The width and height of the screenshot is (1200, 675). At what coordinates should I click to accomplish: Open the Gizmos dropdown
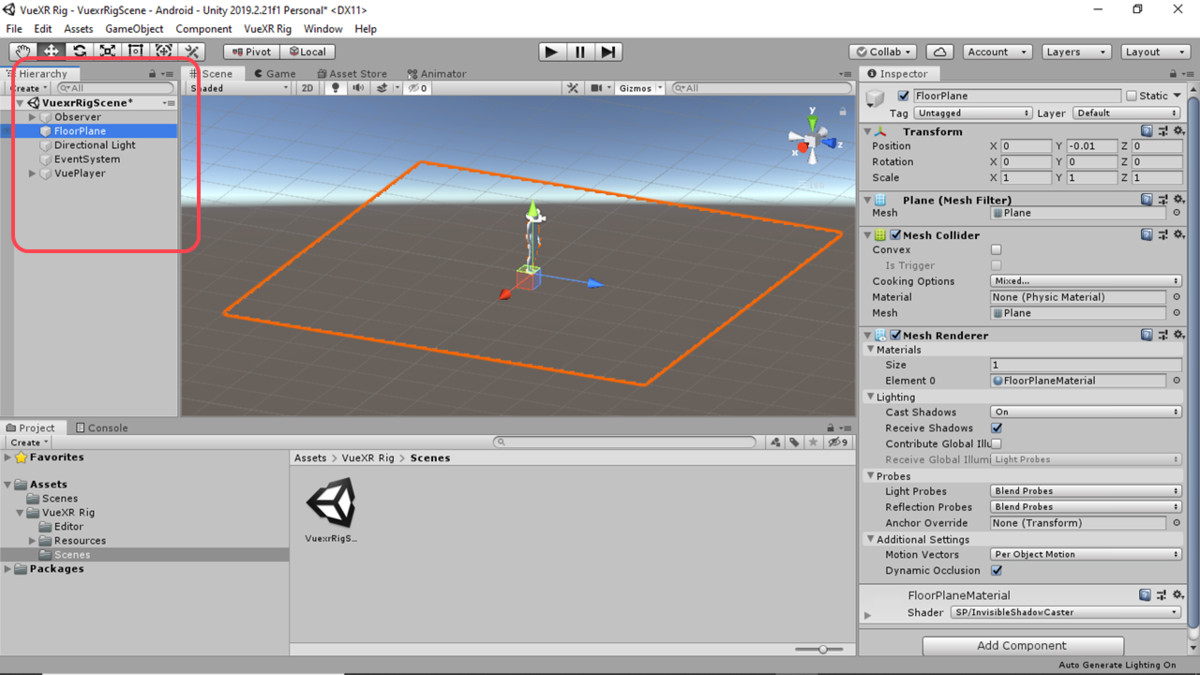[x=639, y=88]
